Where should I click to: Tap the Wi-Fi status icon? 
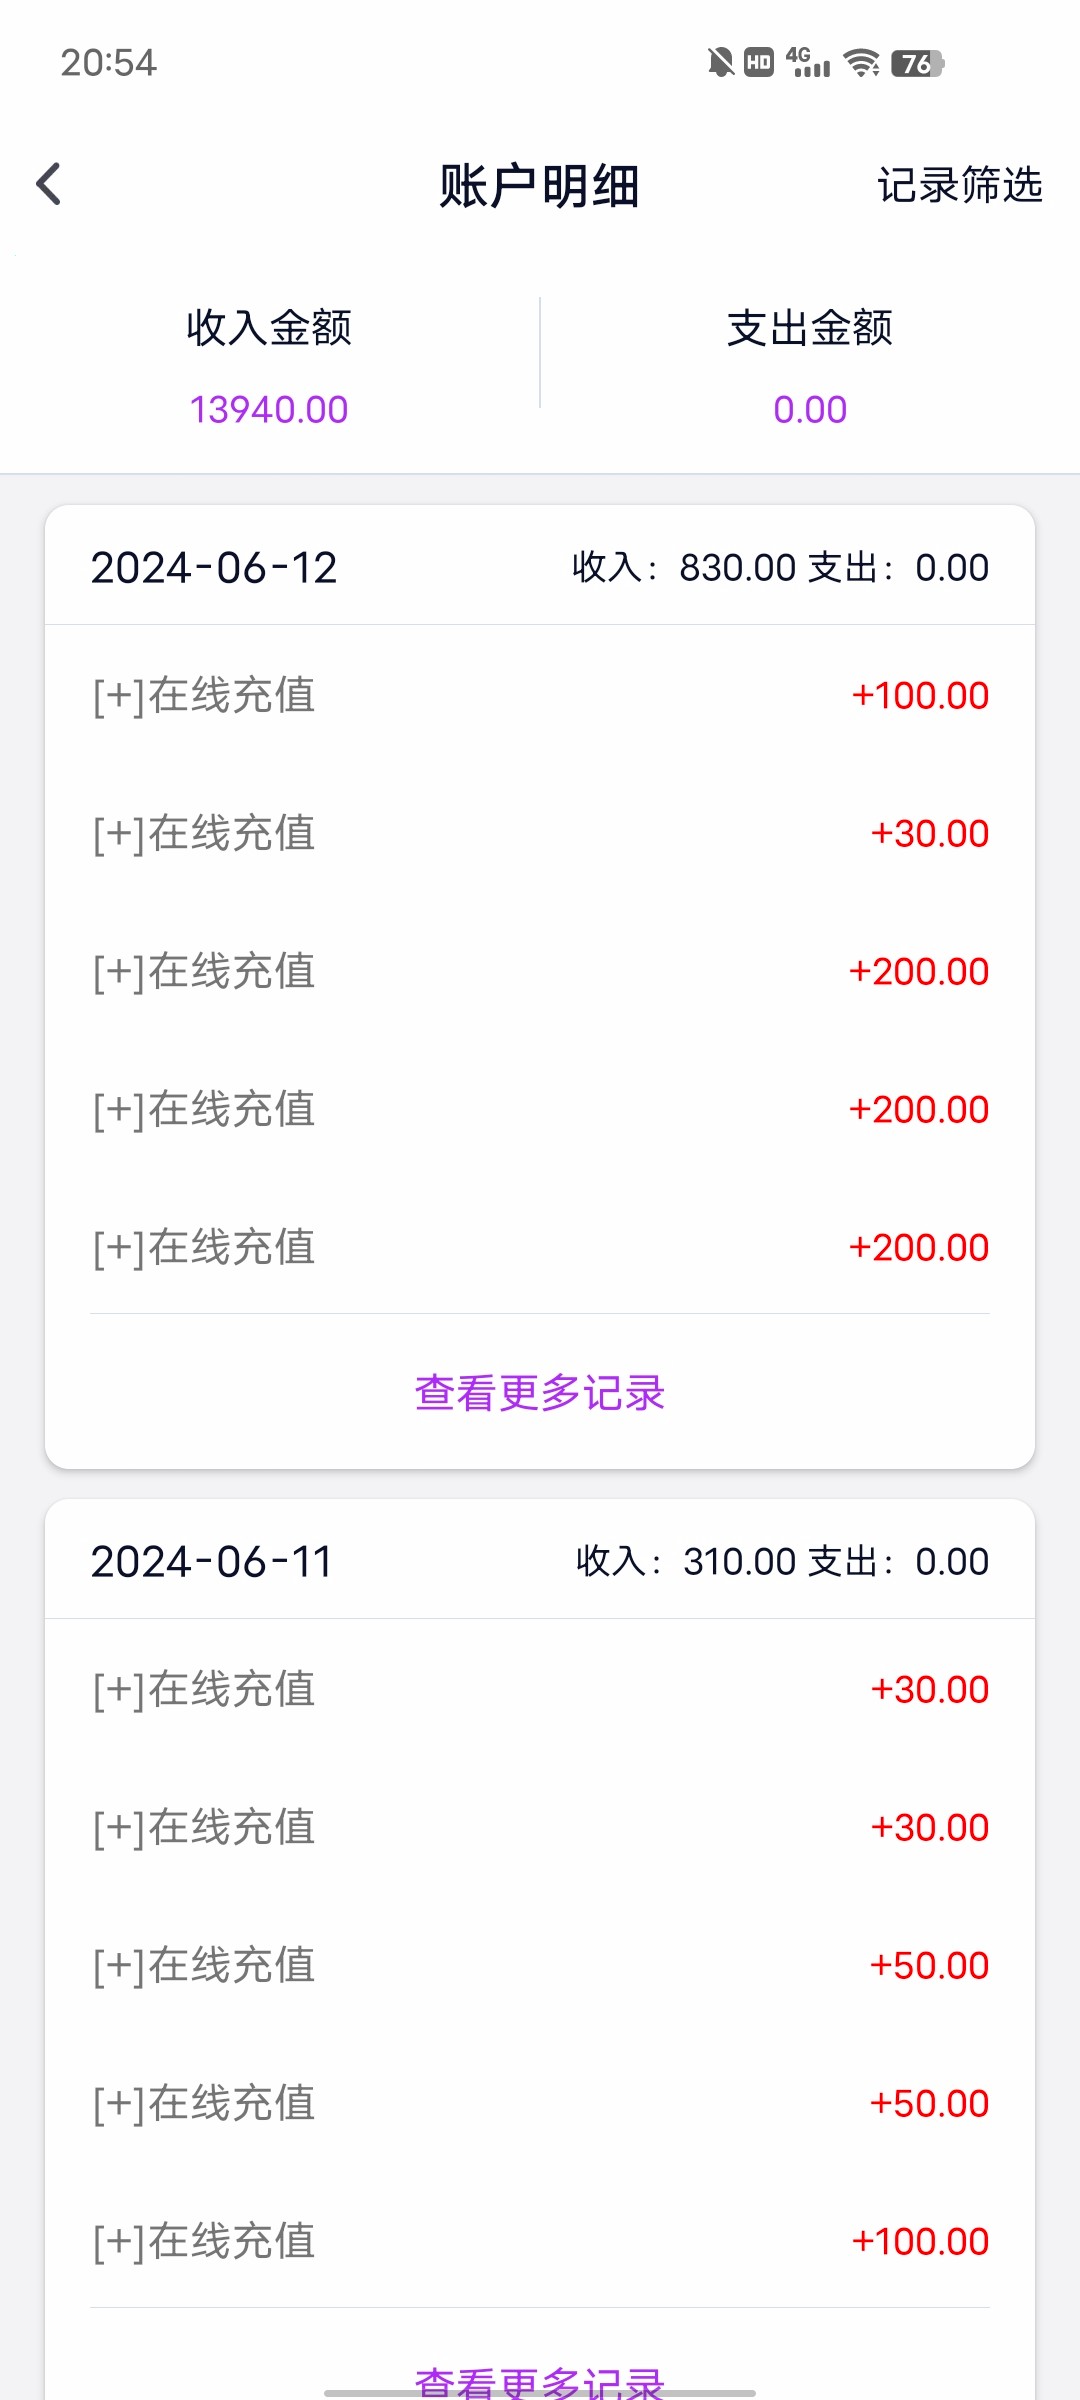pos(861,63)
